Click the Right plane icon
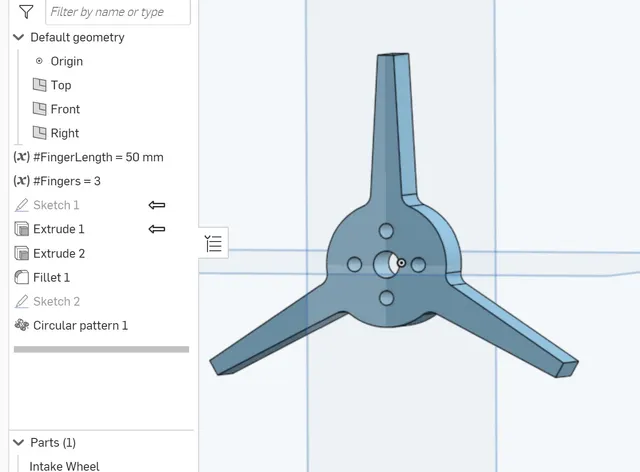 (40, 133)
